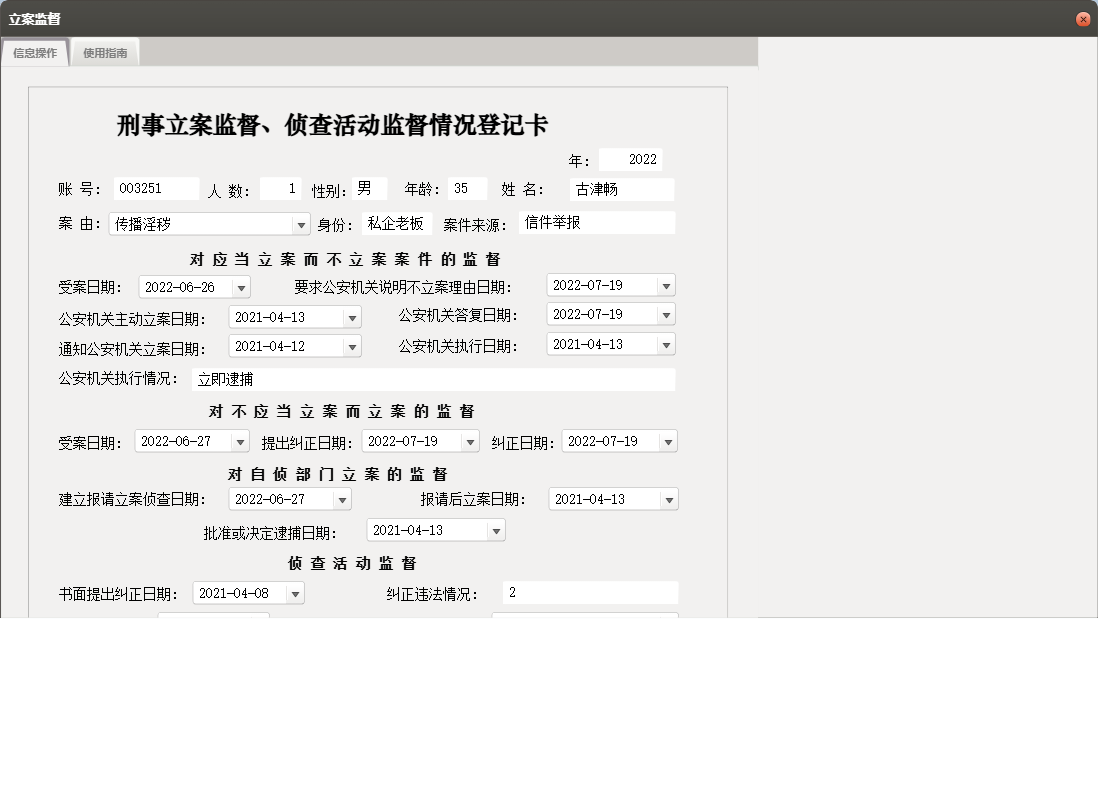
Task: Expand 公安机关答复日期 date dropdown
Action: [666, 315]
